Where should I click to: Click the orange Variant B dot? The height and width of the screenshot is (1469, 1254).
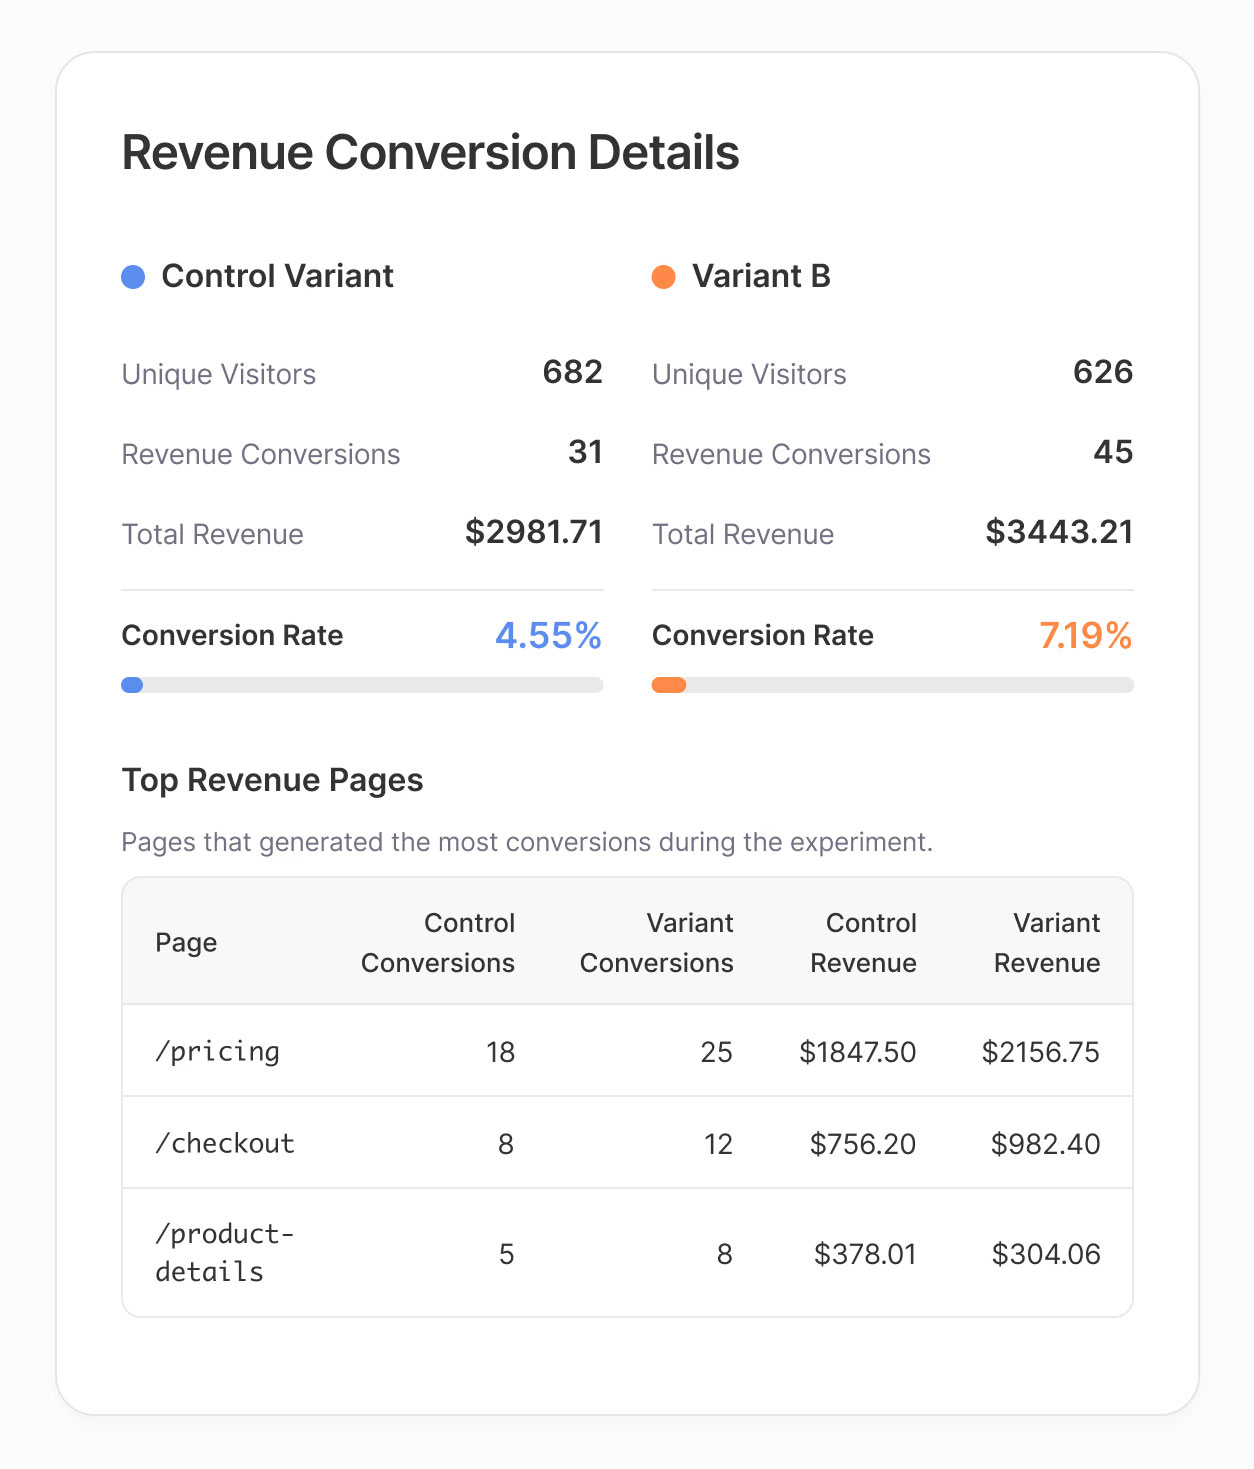click(663, 277)
